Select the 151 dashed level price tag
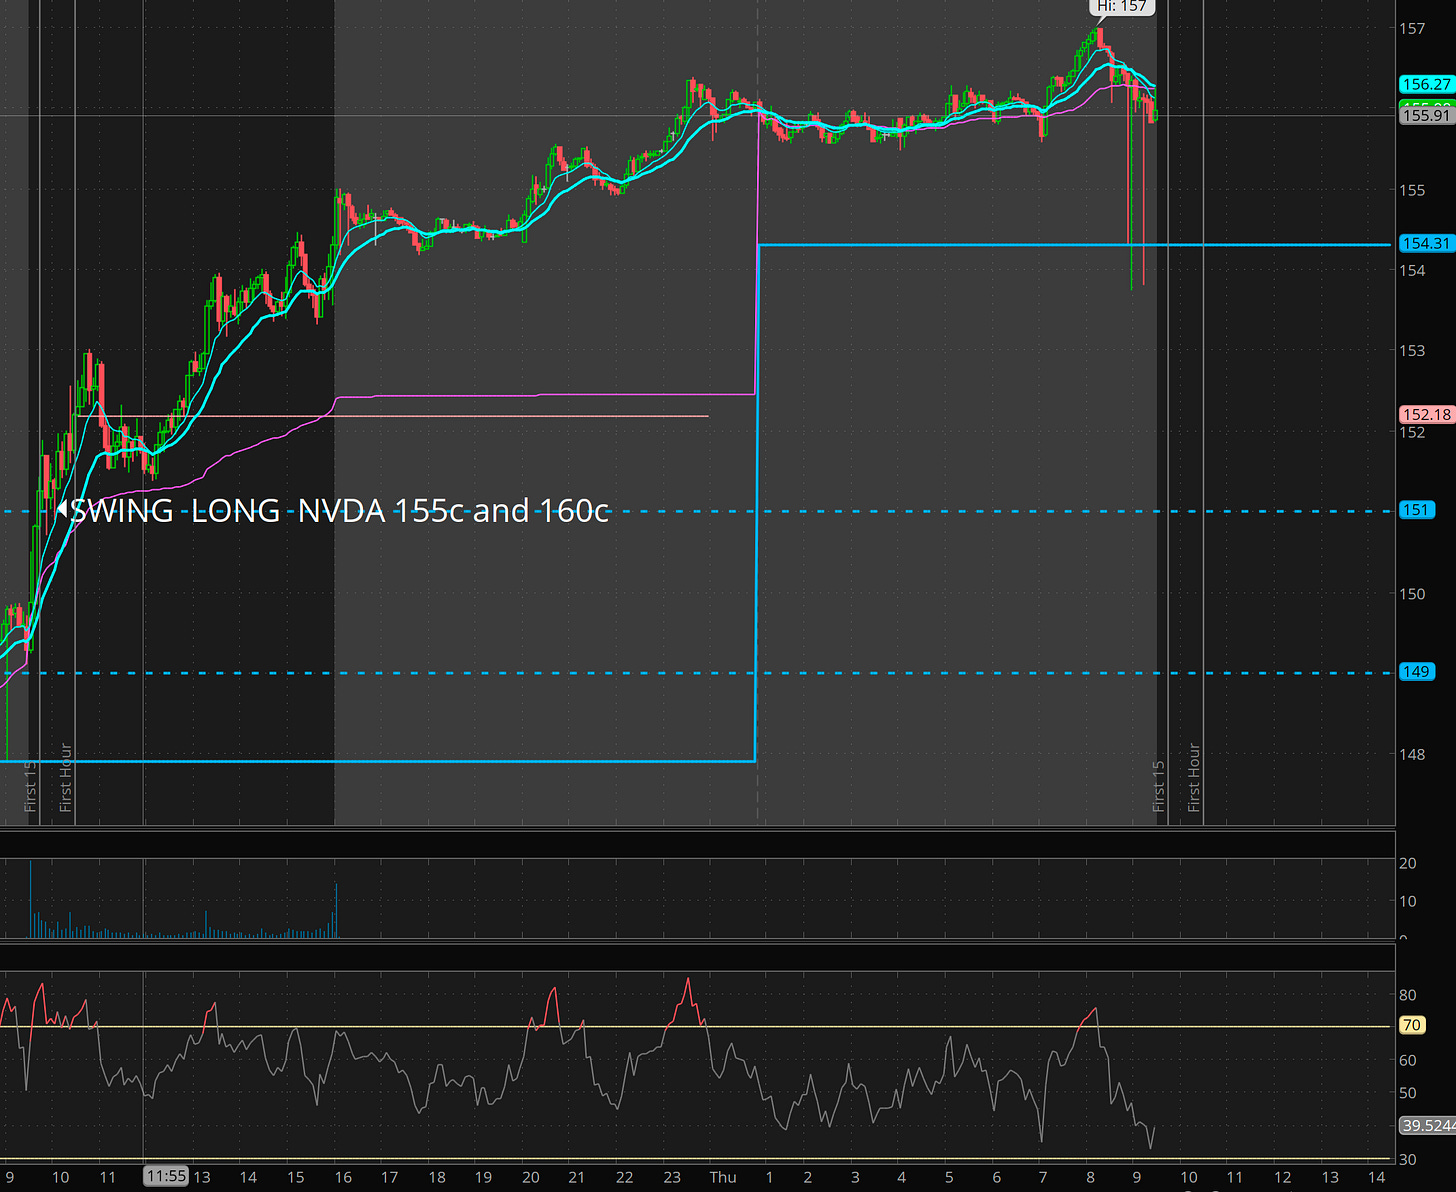1456x1192 pixels. (1417, 511)
